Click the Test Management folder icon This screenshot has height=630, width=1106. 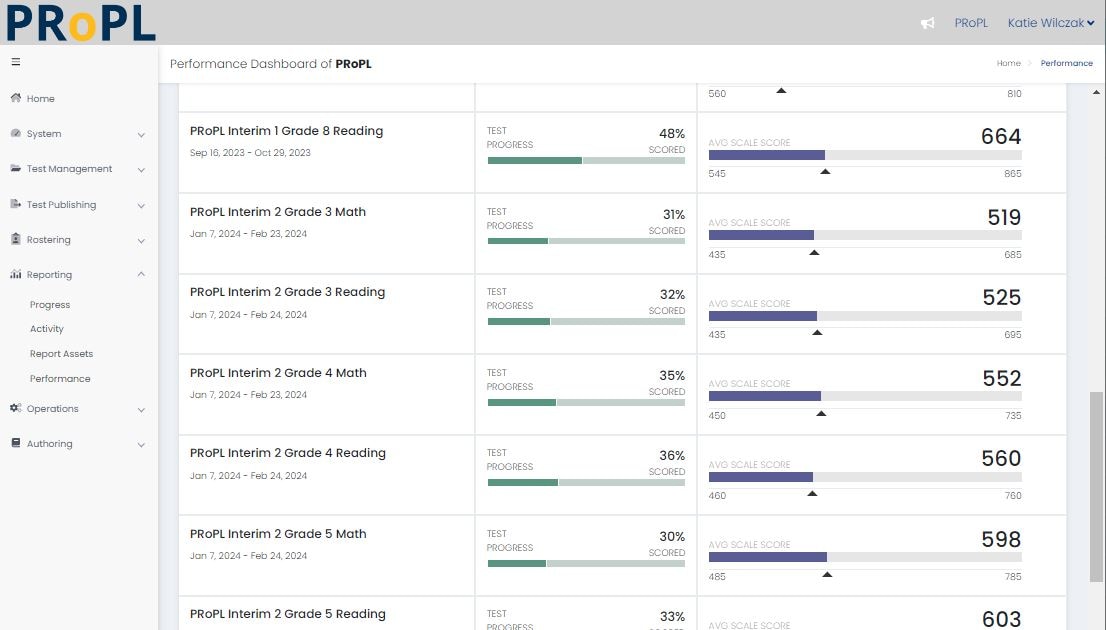pos(16,169)
